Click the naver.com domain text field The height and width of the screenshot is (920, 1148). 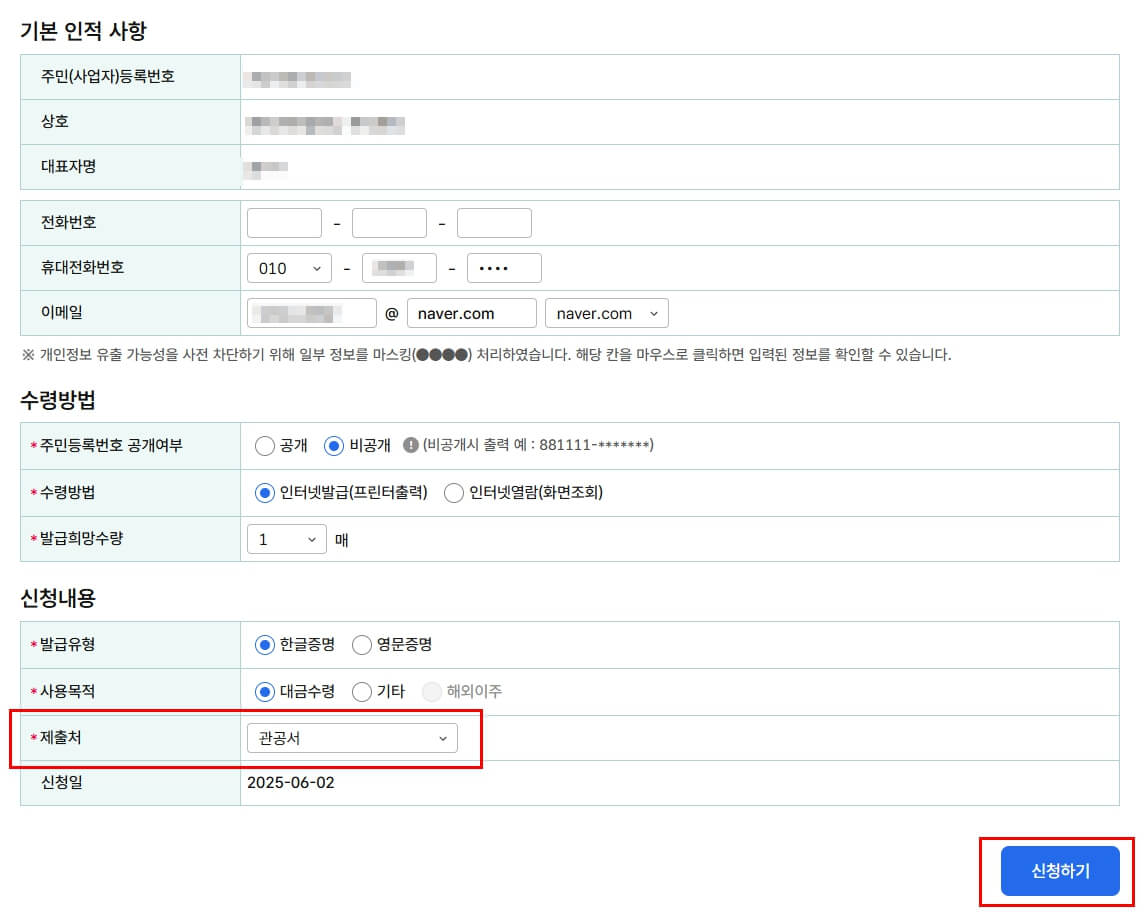(472, 313)
